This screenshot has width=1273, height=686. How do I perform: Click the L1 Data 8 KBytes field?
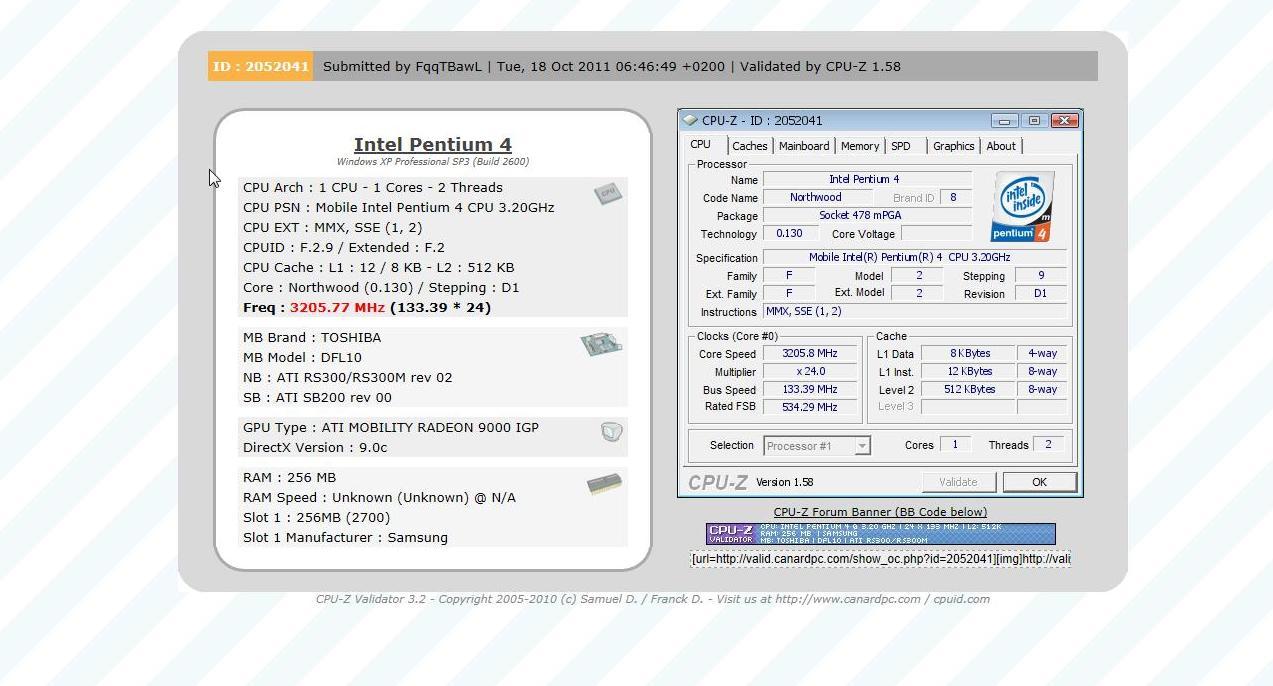click(968, 353)
